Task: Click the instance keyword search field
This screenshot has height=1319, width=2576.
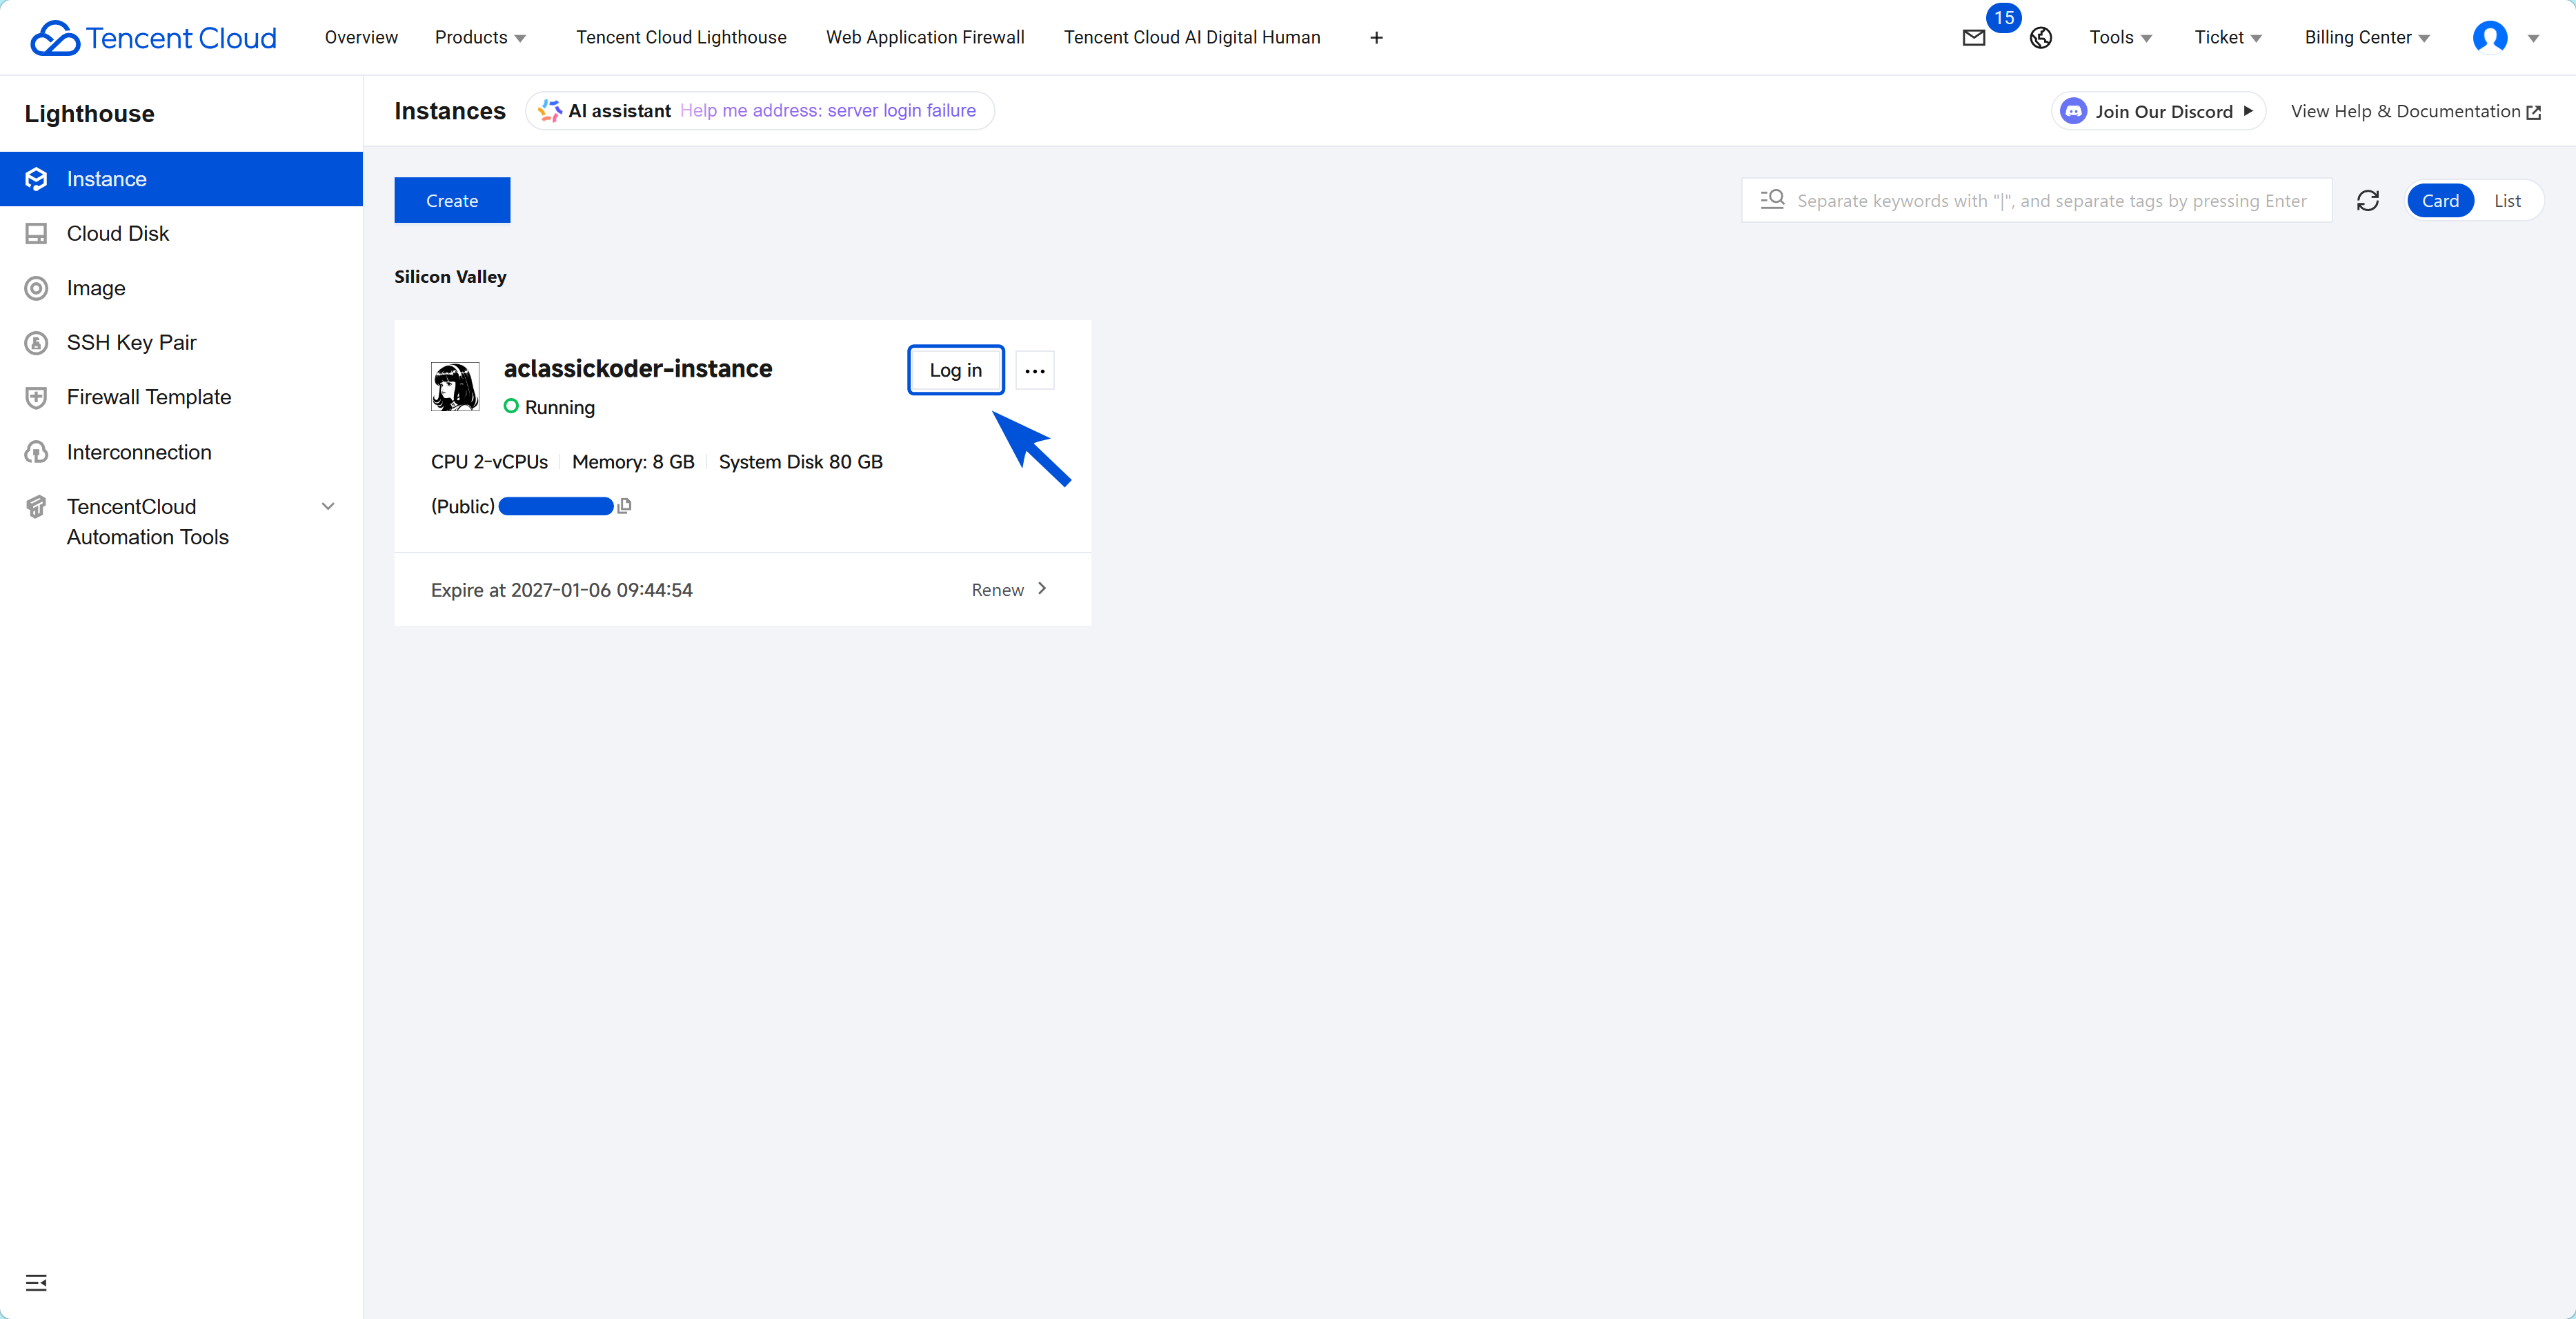Action: (x=2037, y=201)
